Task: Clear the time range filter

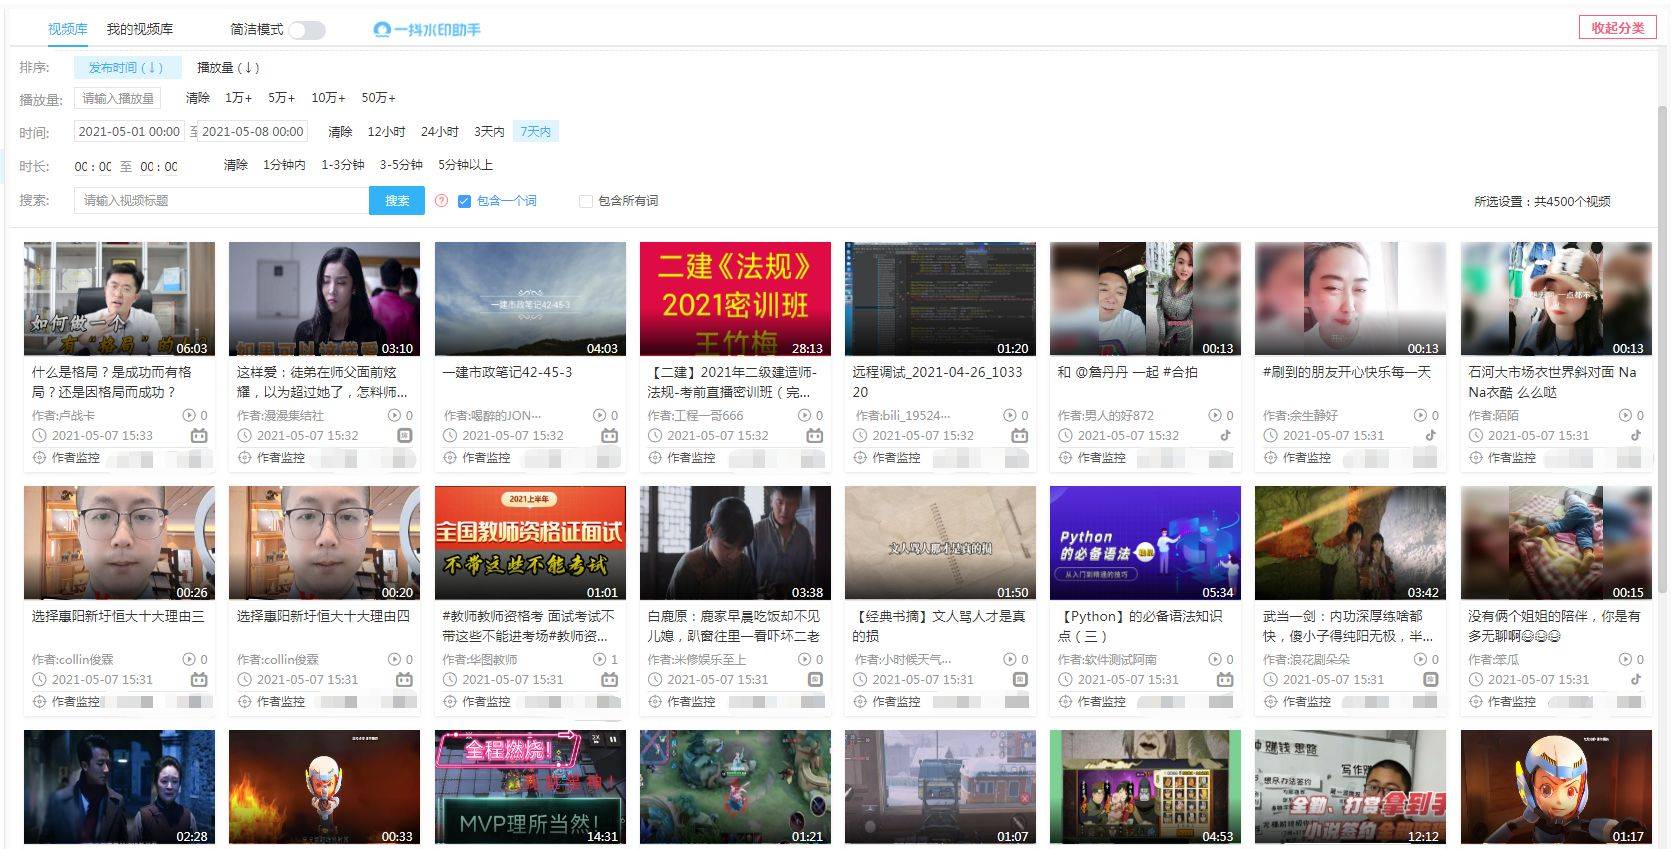Action: tap(341, 132)
